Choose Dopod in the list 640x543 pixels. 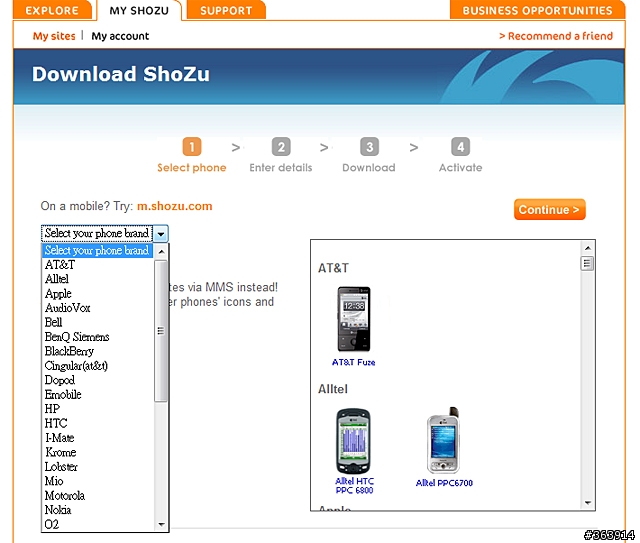click(97, 380)
